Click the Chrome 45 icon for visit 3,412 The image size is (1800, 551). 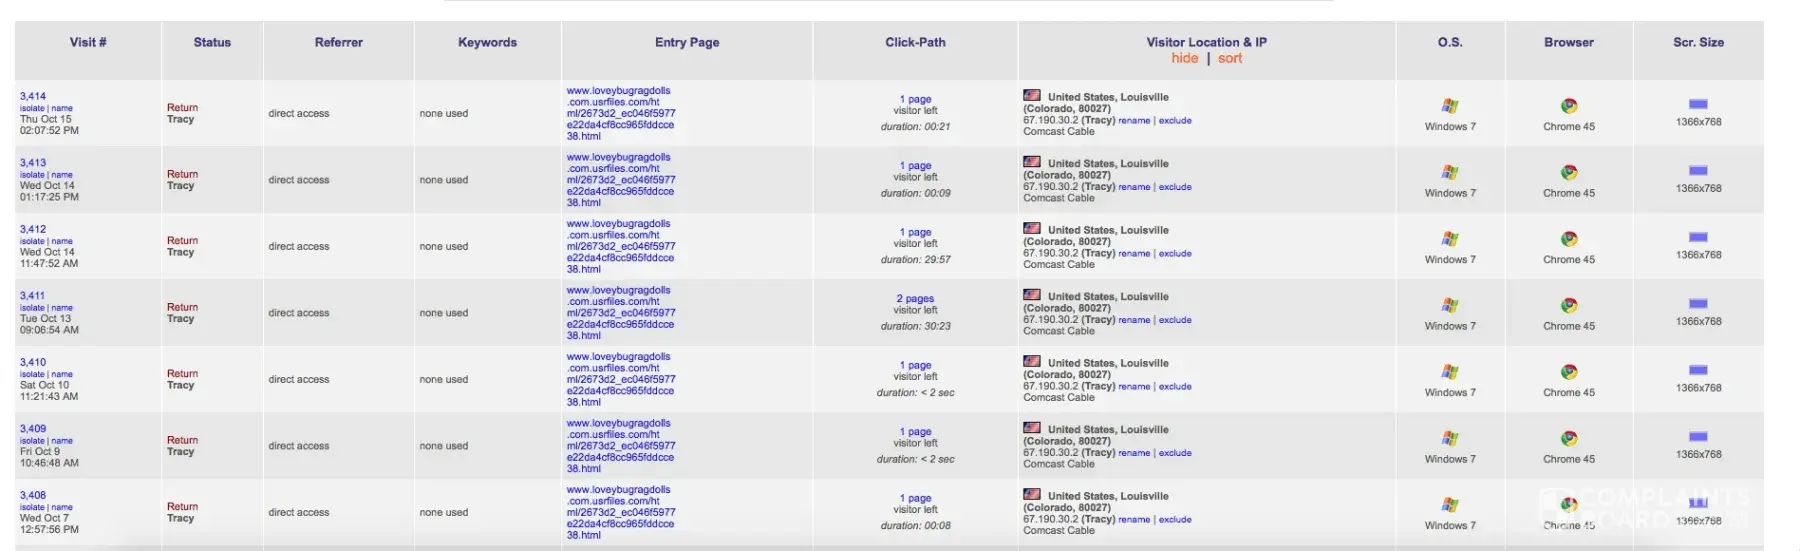(x=1568, y=239)
